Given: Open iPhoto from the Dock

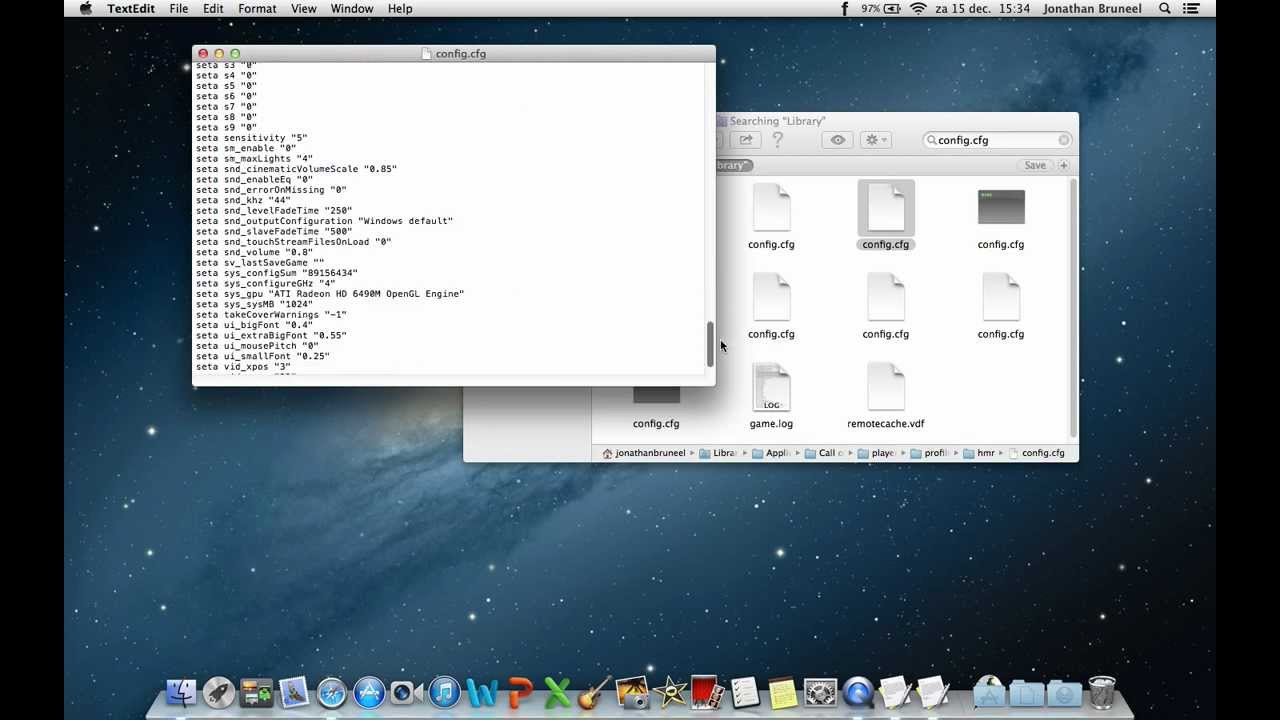Looking at the screenshot, I should 632,692.
